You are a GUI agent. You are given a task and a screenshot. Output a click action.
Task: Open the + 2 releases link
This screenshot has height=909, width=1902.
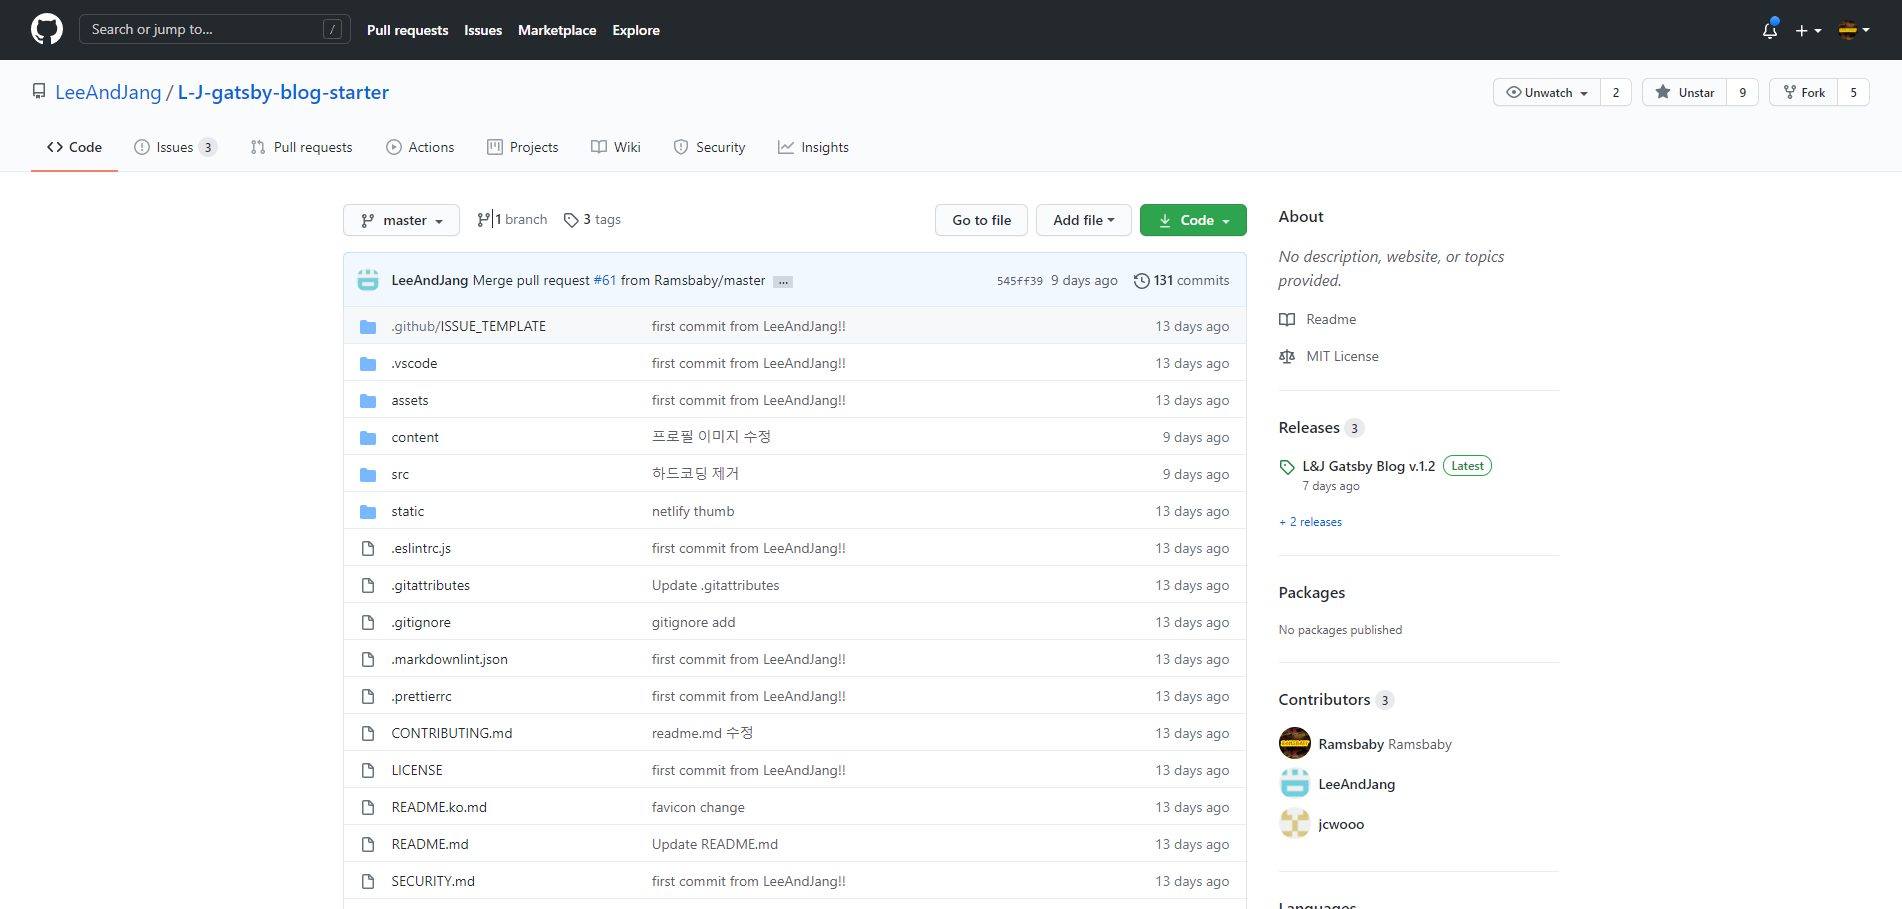click(x=1311, y=522)
